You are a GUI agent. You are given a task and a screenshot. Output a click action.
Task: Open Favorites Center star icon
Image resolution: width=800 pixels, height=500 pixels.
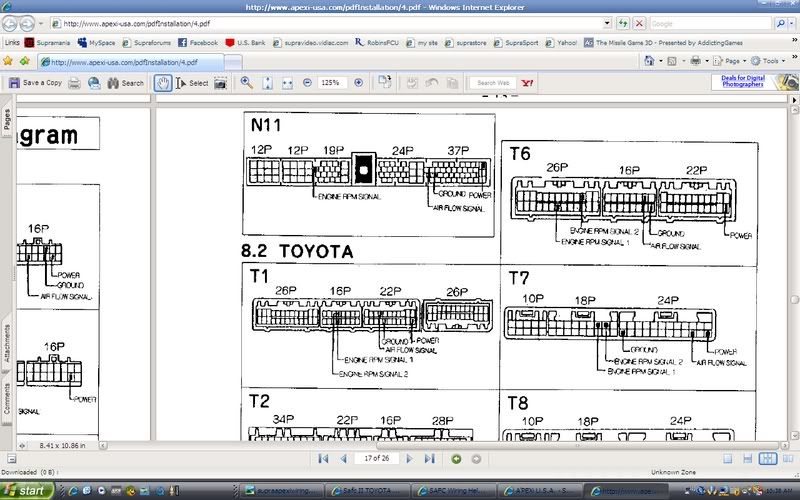click(x=8, y=61)
